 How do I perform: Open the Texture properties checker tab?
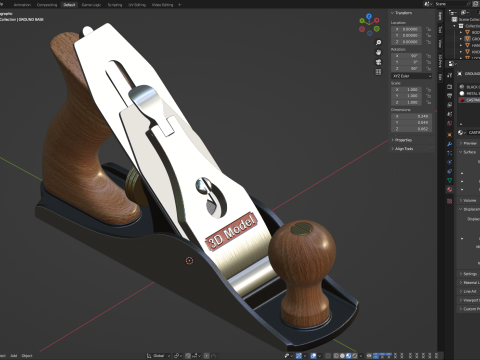click(x=449, y=201)
